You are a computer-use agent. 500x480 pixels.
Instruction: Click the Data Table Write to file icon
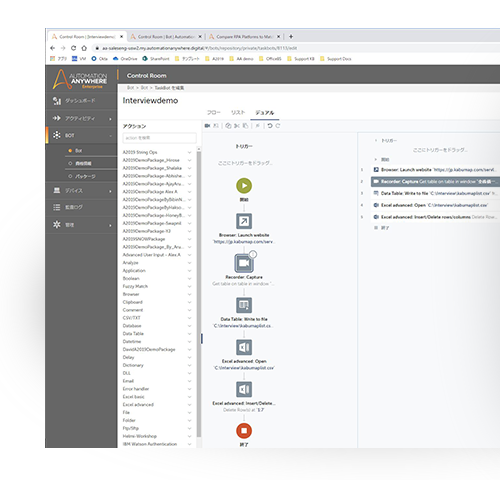pos(244,305)
